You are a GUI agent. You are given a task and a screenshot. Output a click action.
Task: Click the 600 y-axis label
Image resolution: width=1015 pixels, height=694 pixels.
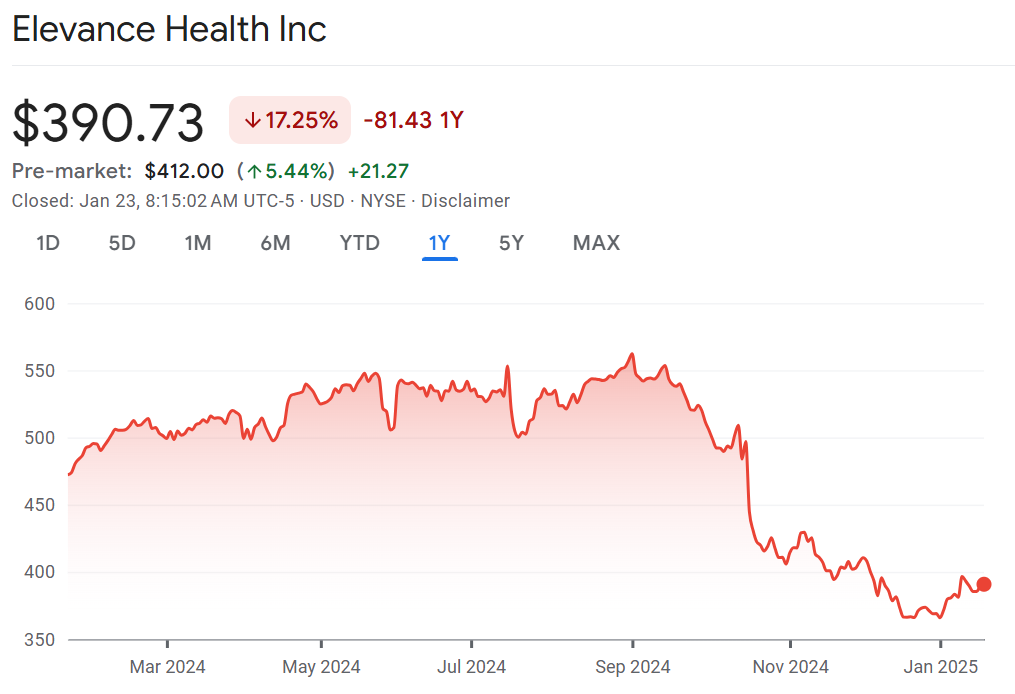point(39,304)
